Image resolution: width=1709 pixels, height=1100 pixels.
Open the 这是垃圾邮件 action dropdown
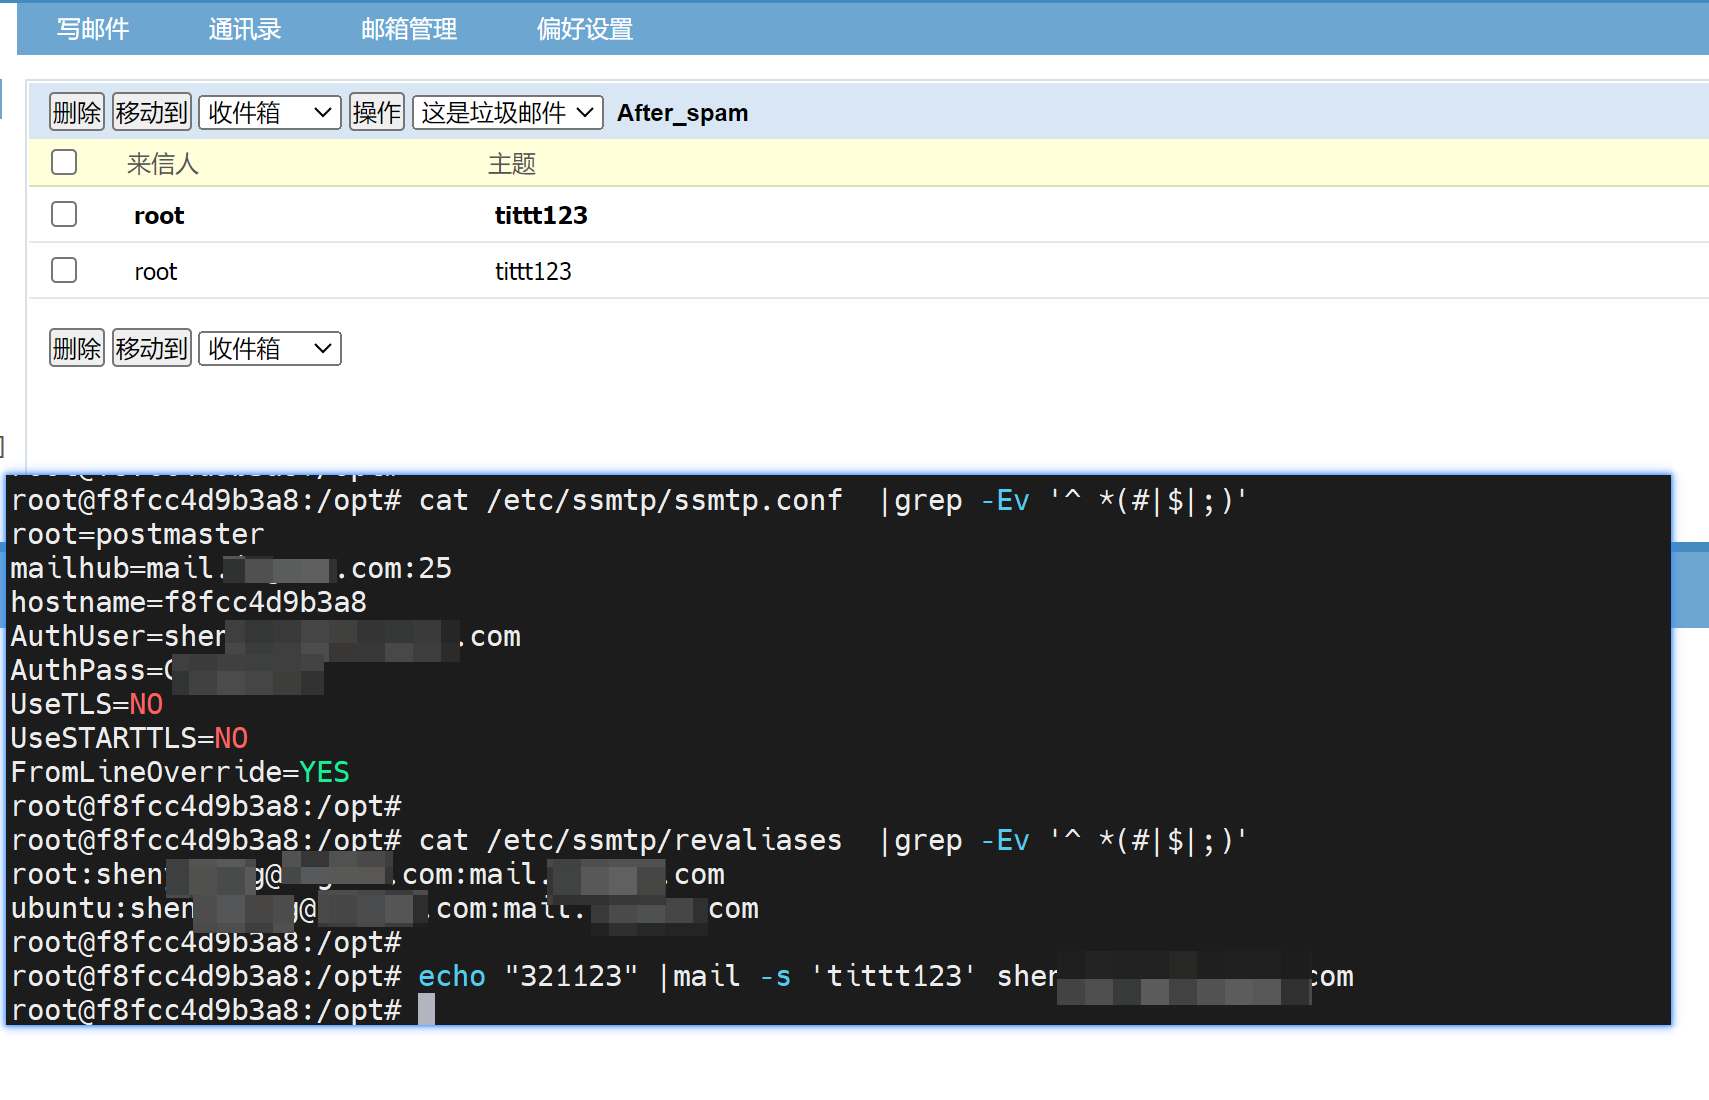[x=507, y=113]
